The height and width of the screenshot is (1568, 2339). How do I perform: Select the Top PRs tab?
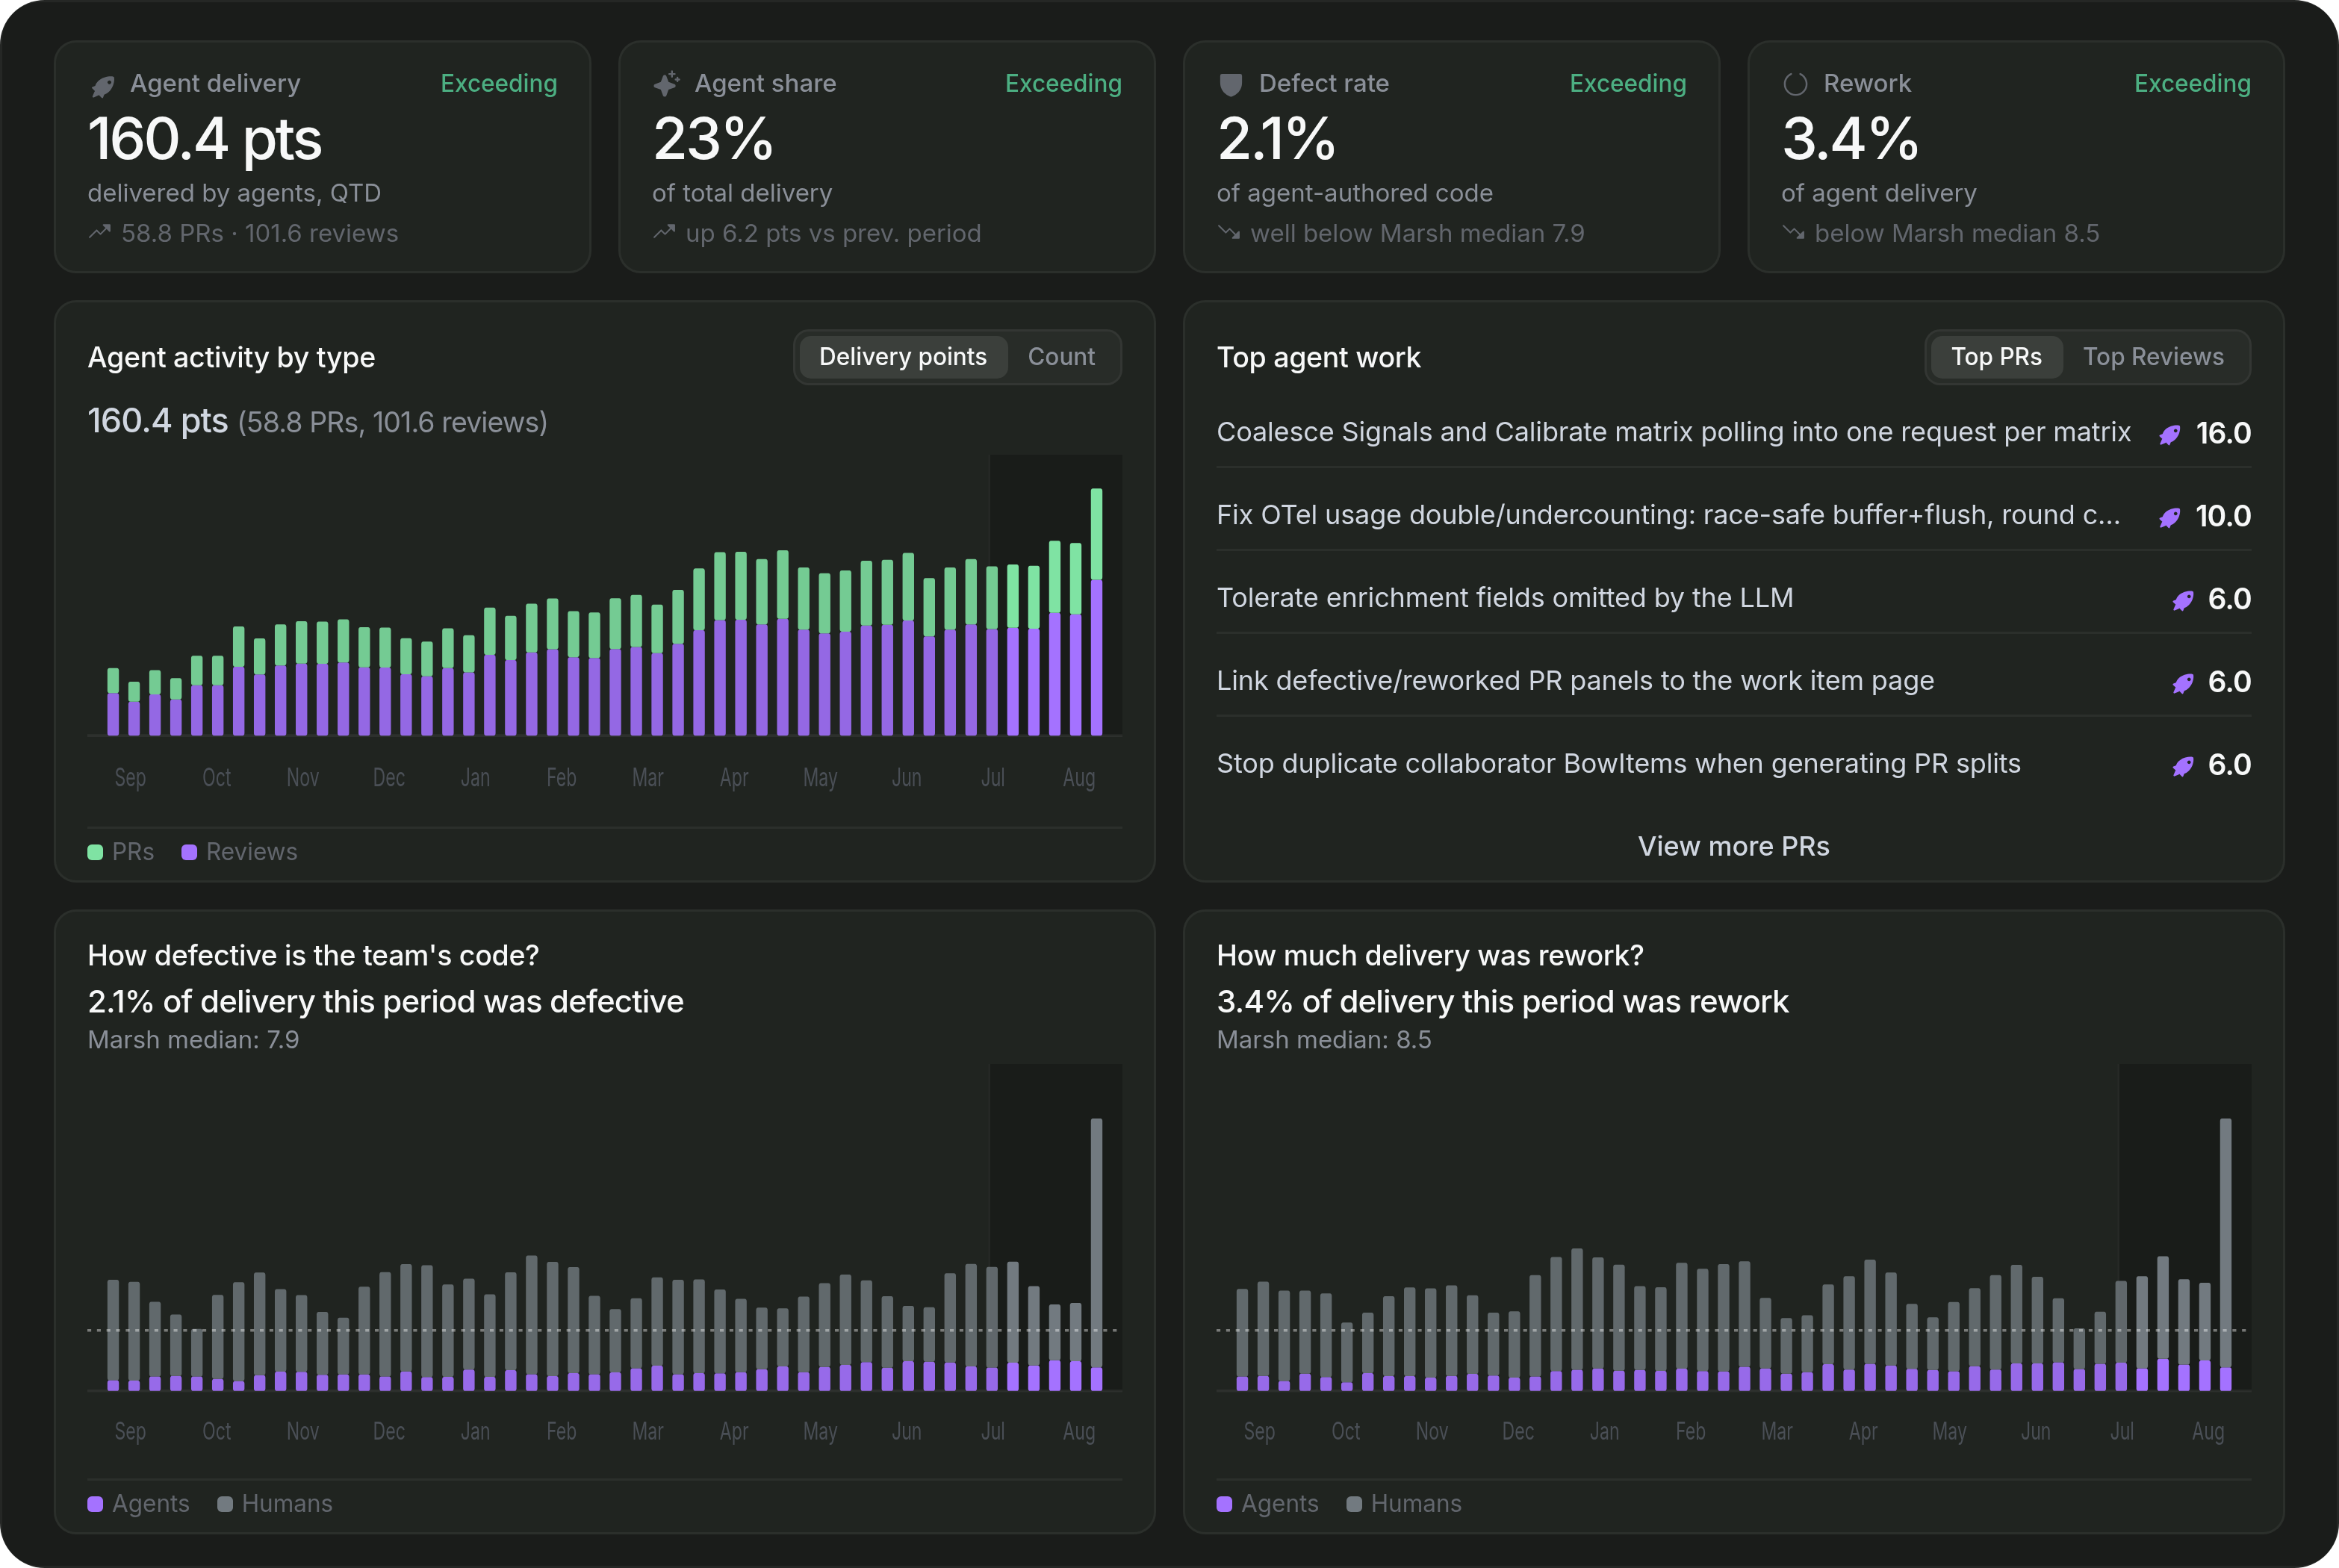[1996, 357]
